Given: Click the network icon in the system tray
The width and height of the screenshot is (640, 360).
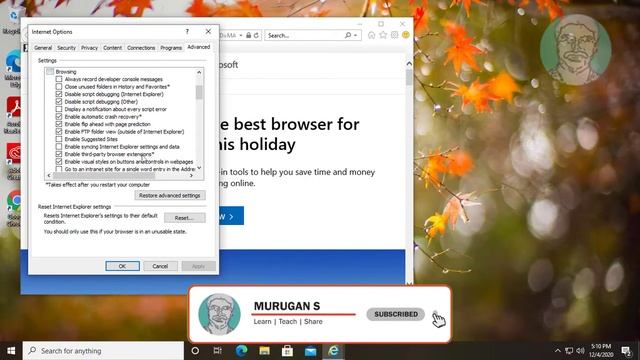Looking at the screenshot, I should tap(569, 351).
